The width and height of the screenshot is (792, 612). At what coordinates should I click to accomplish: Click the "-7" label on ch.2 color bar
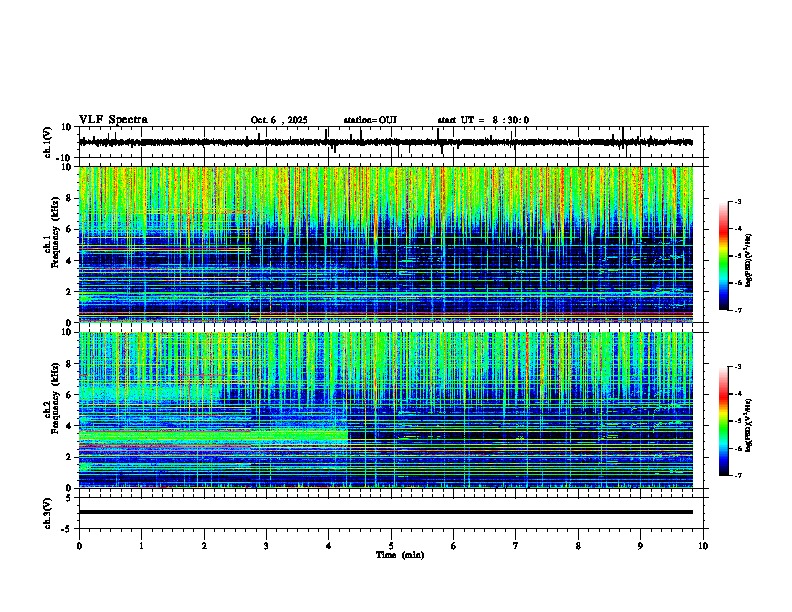tap(737, 475)
